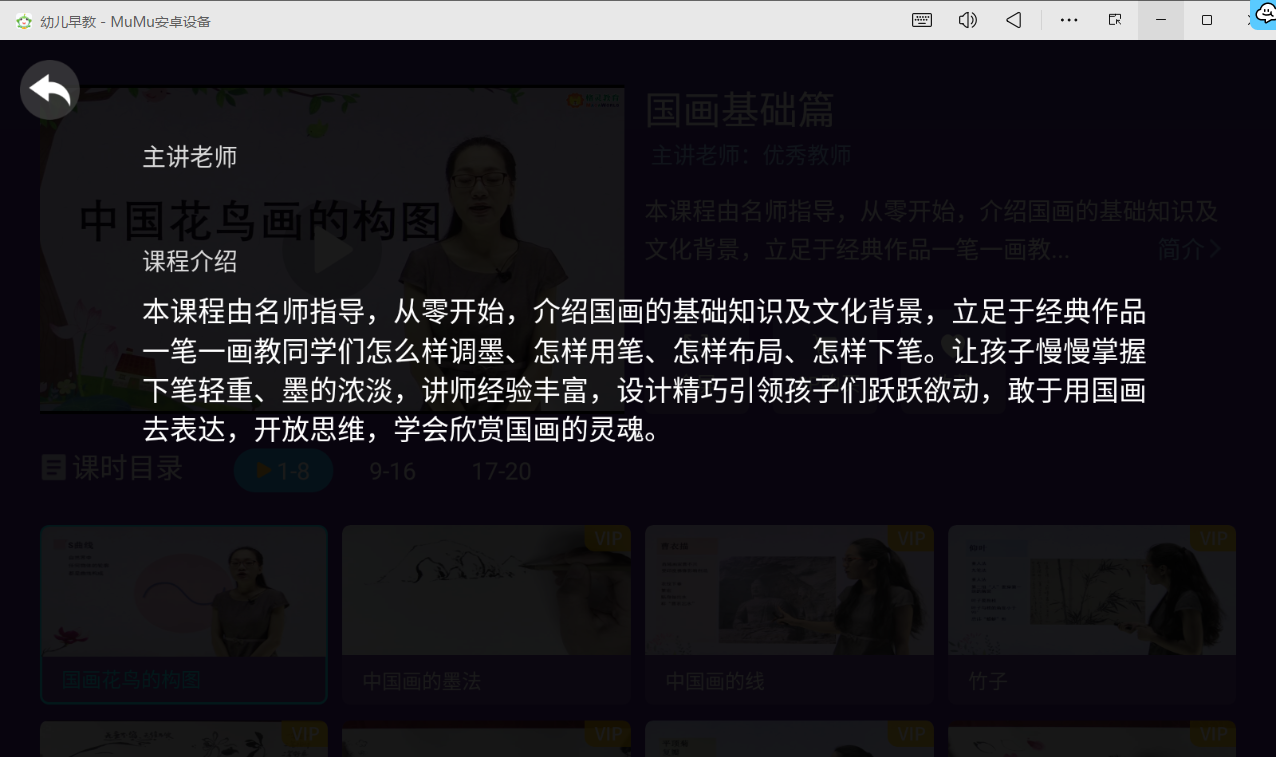Click the 主讲老师：优秀教师 line
1276x757 pixels.
click(751, 156)
